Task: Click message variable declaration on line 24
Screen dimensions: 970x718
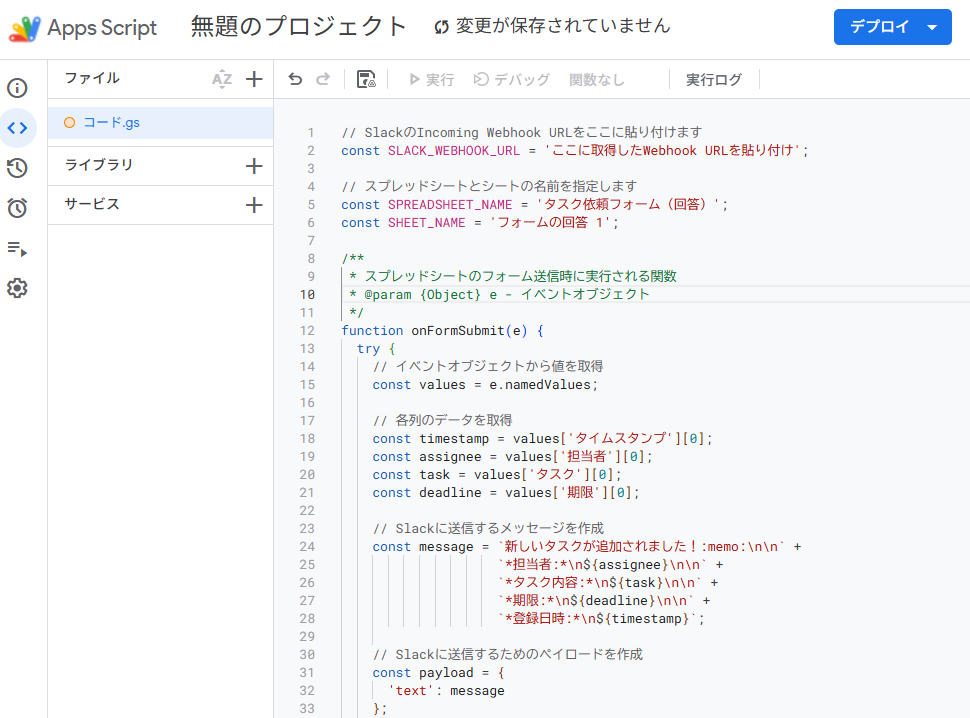Action: coord(445,547)
